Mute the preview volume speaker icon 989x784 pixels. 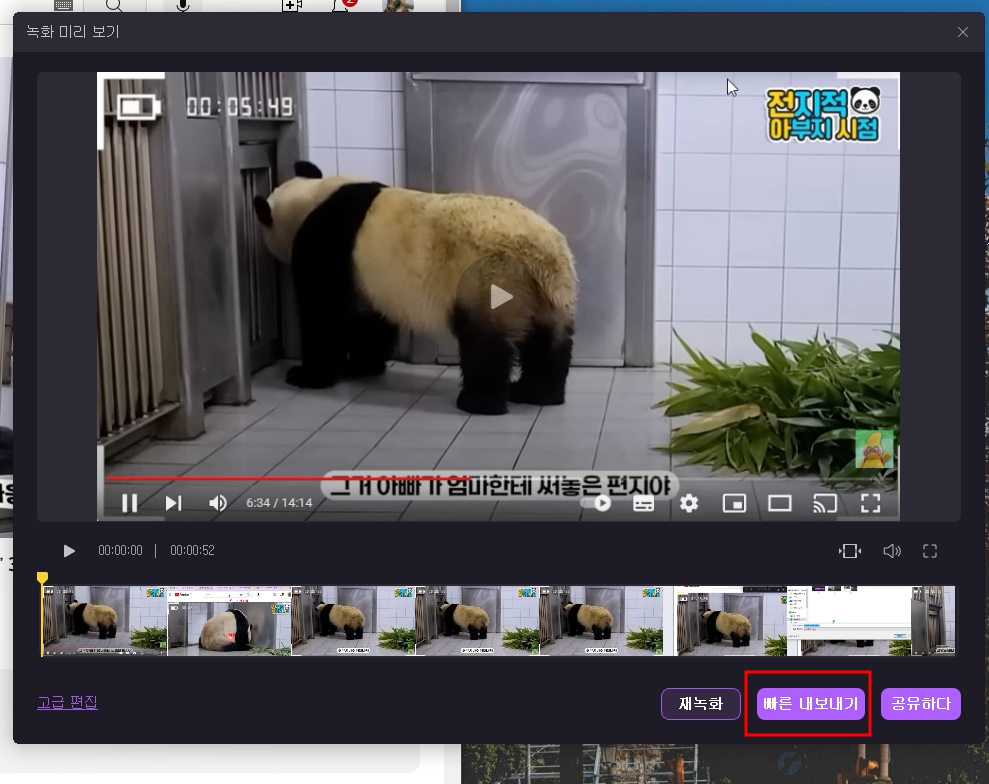pyautogui.click(x=892, y=551)
